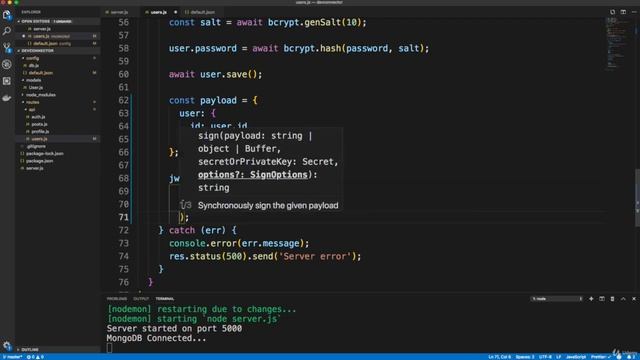Click the editor vertical scrollbar
This screenshot has width=640, height=360.
(637, 198)
